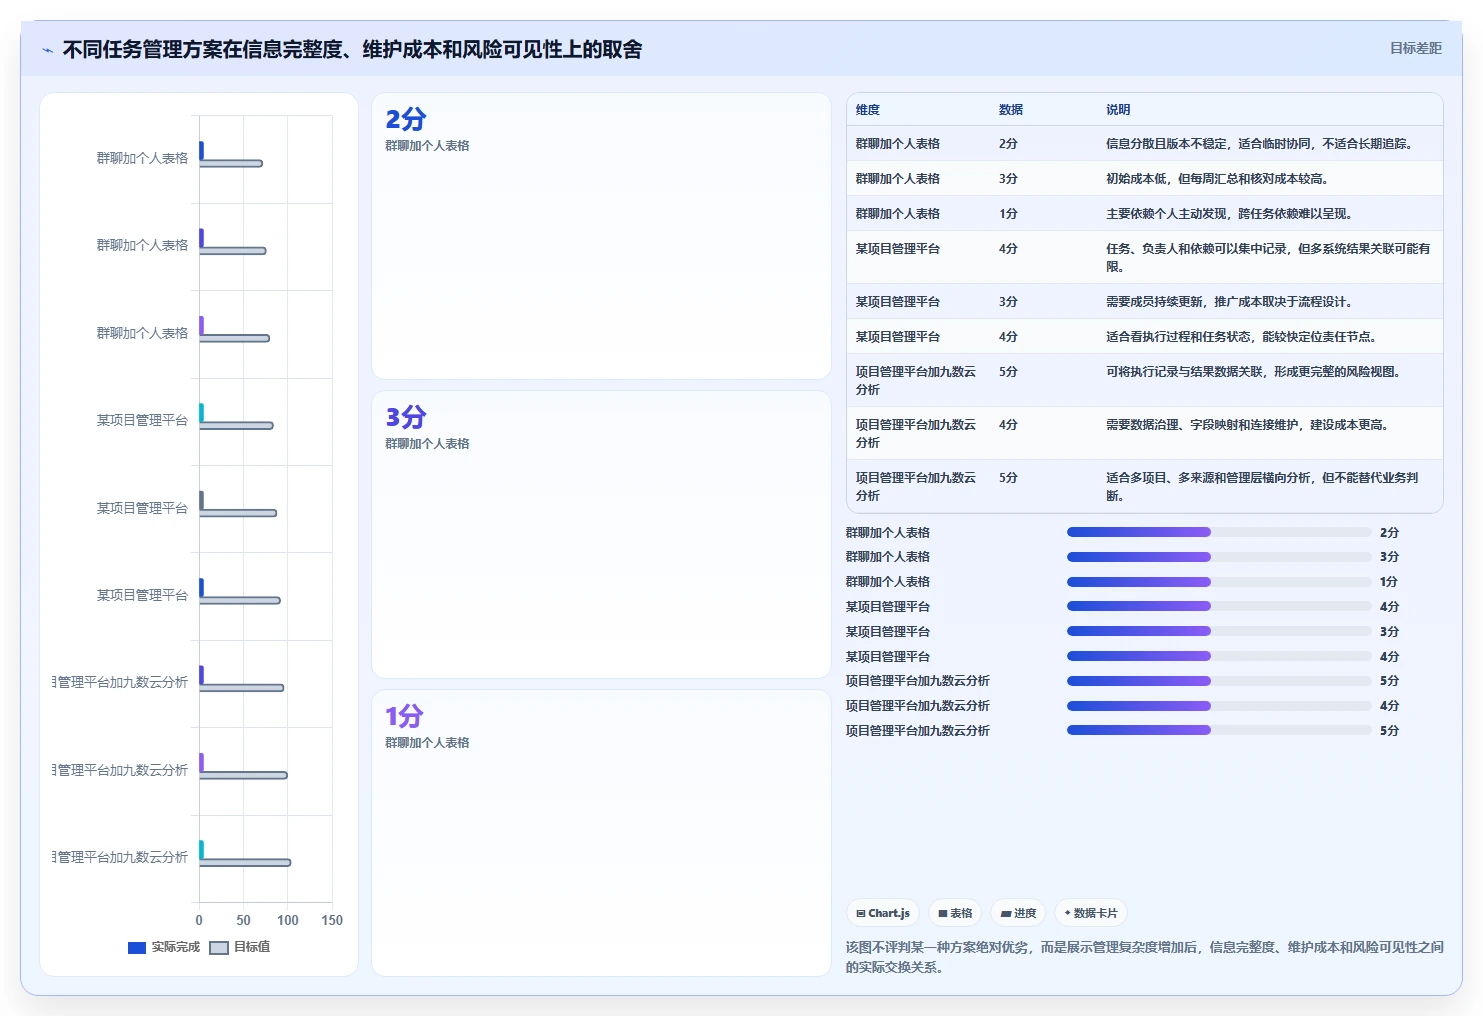
Task: Open the card showing 2分
Action: [601, 236]
